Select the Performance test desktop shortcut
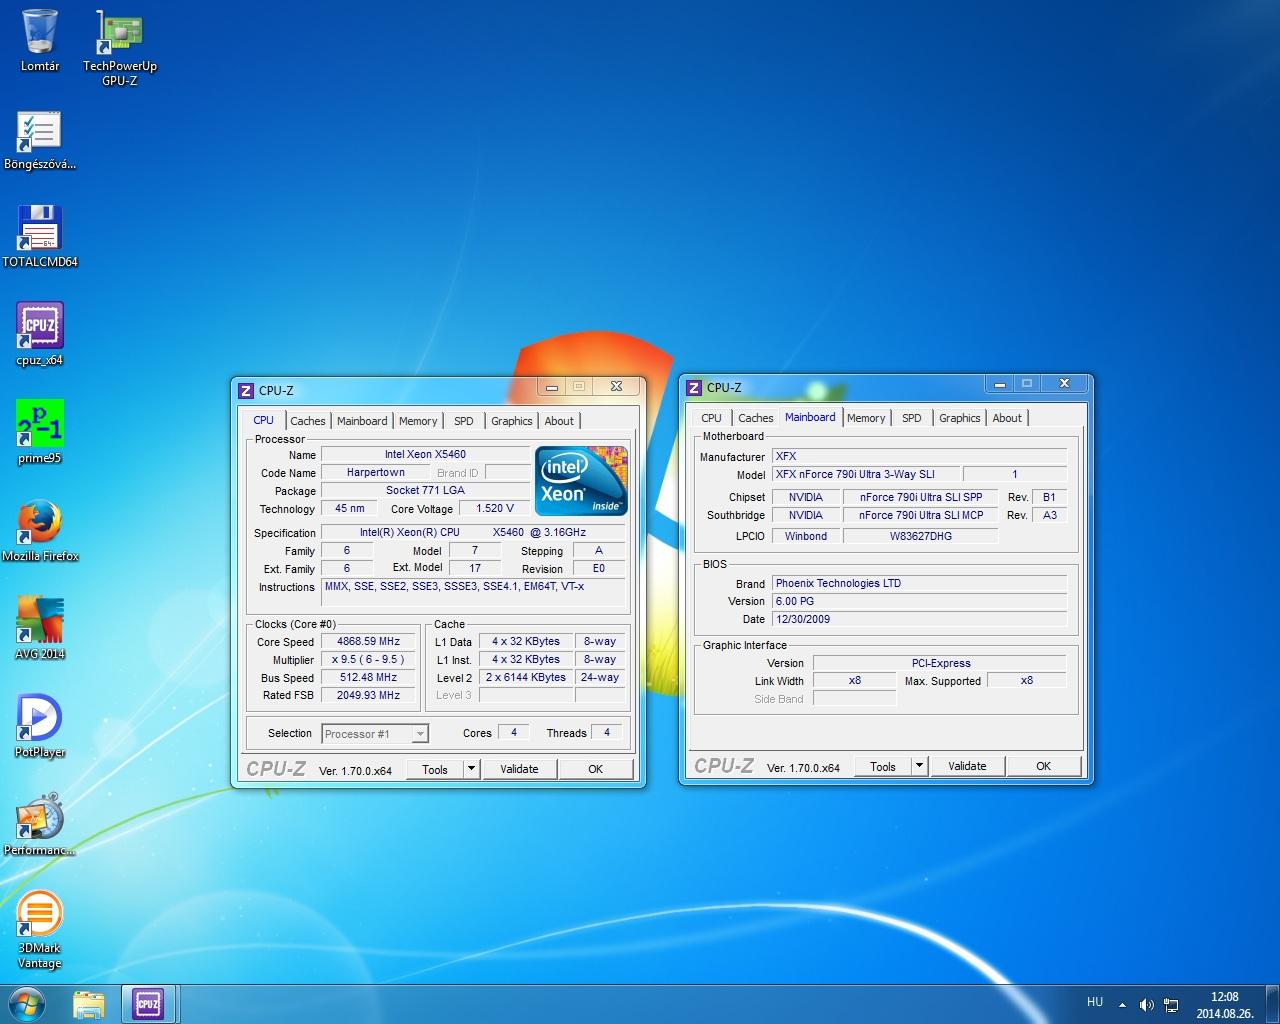 click(40, 825)
